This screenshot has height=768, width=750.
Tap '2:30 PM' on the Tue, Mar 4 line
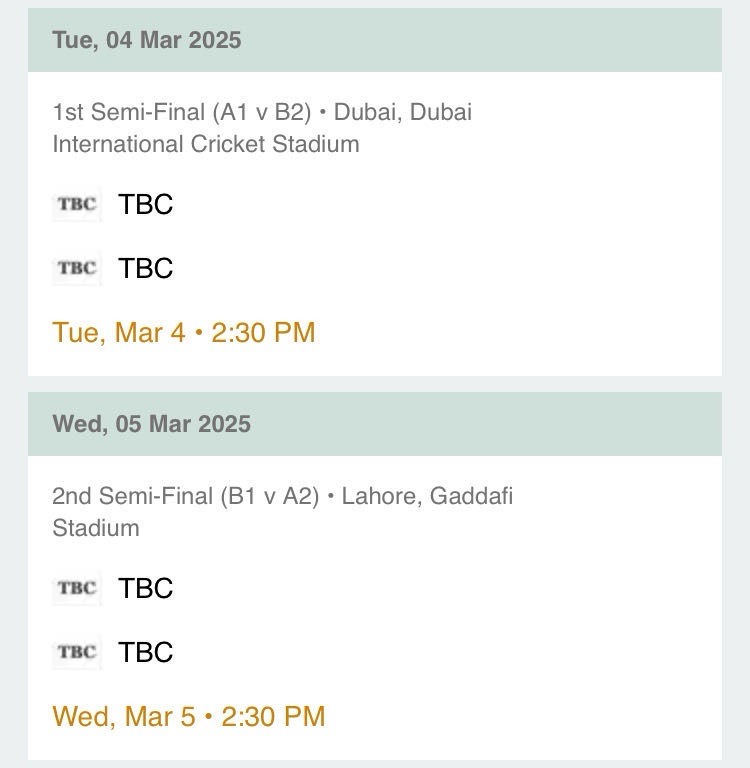[263, 333]
